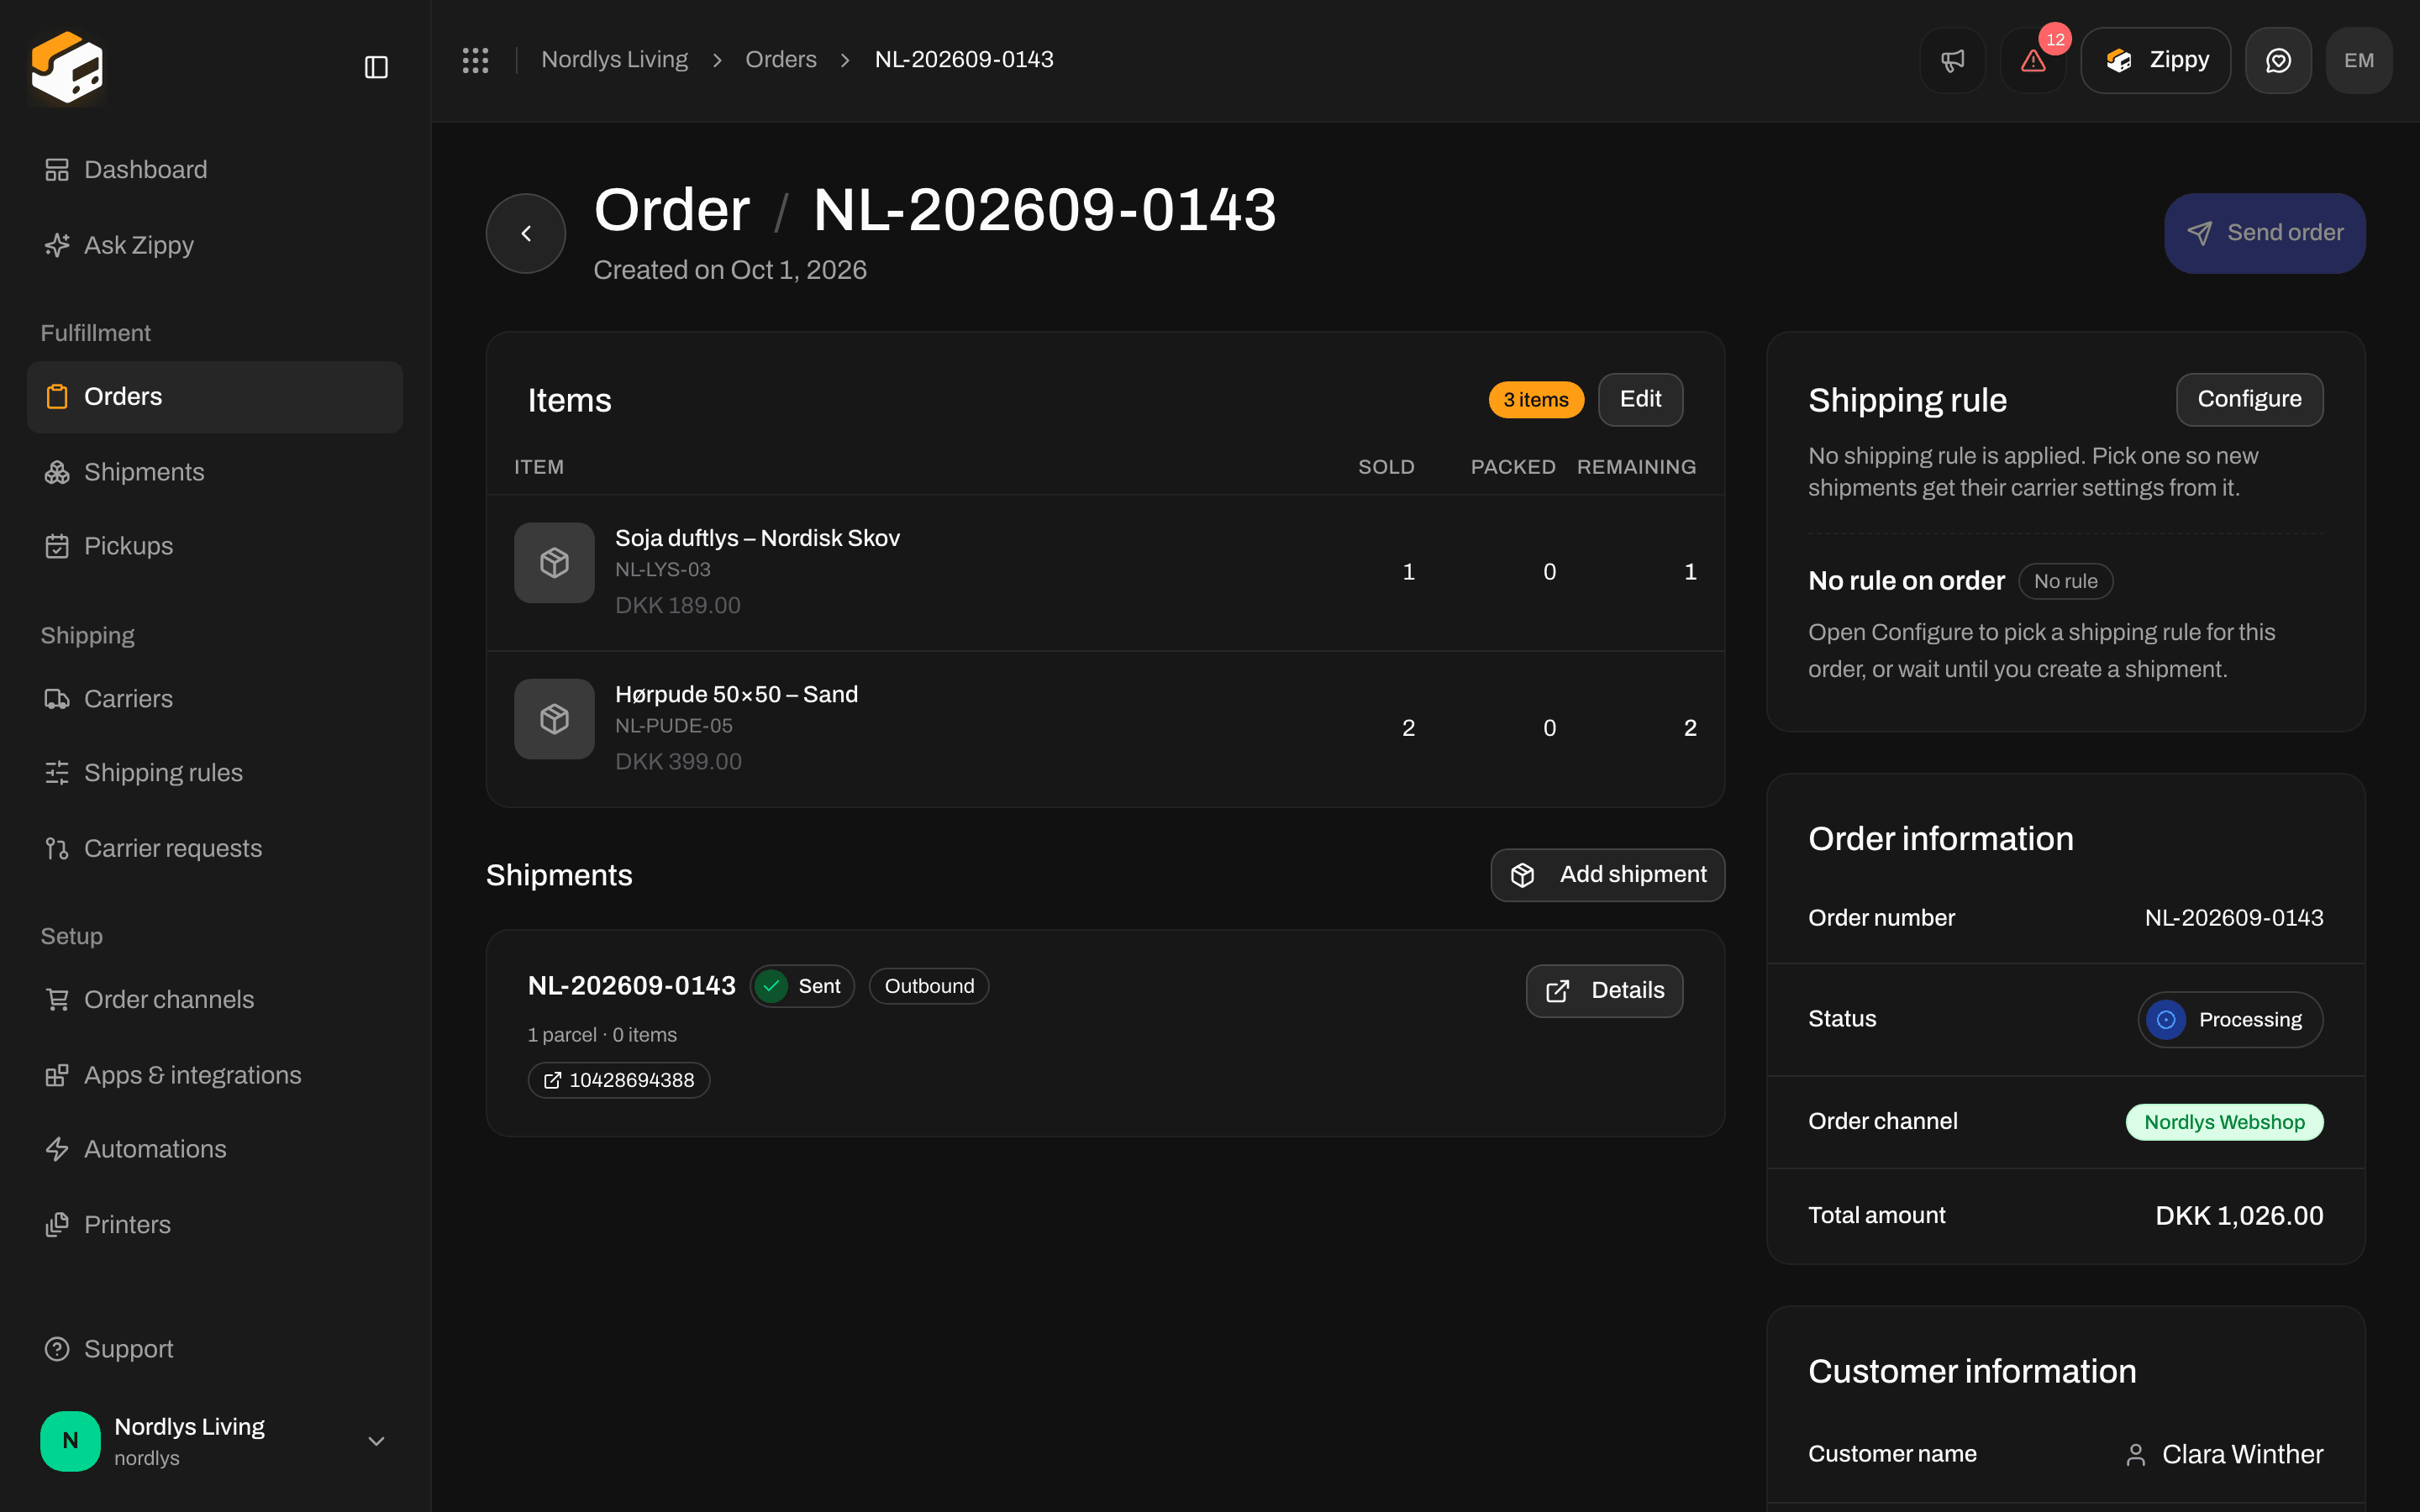Click shipment title NL-202609-0143
2420x1512 pixels.
[x=631, y=986]
